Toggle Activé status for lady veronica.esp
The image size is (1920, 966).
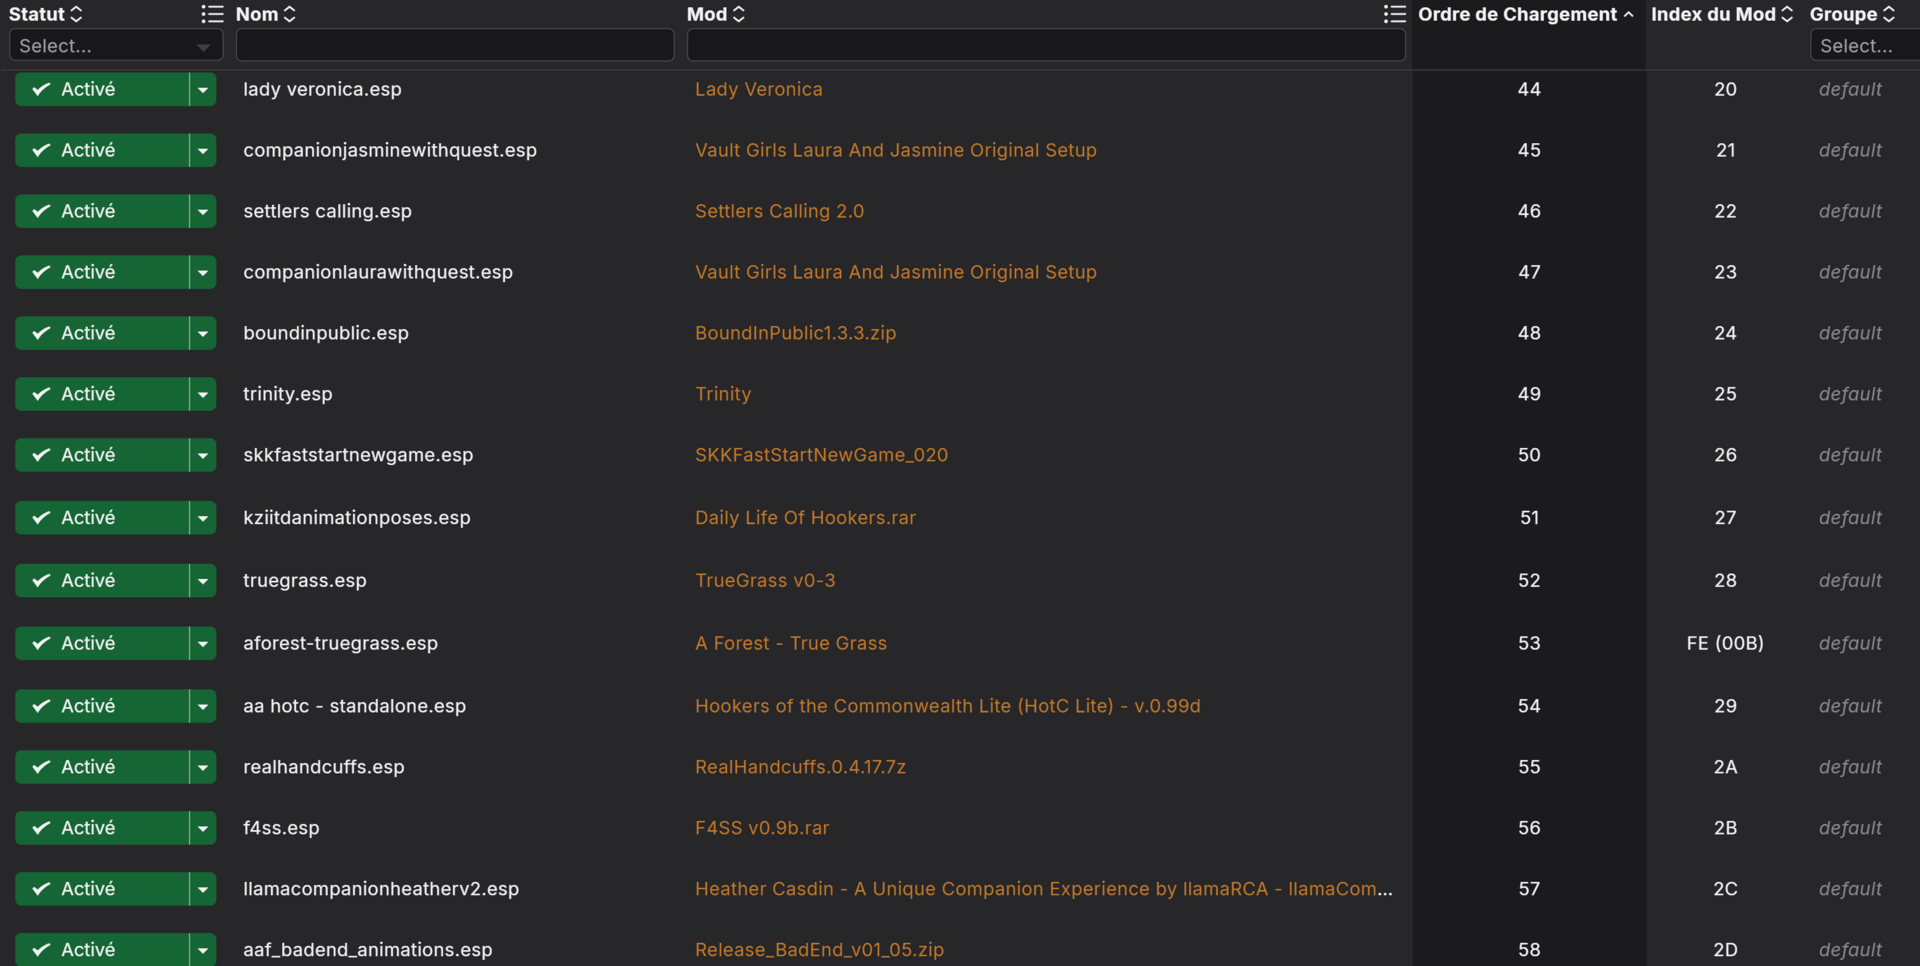tap(102, 89)
